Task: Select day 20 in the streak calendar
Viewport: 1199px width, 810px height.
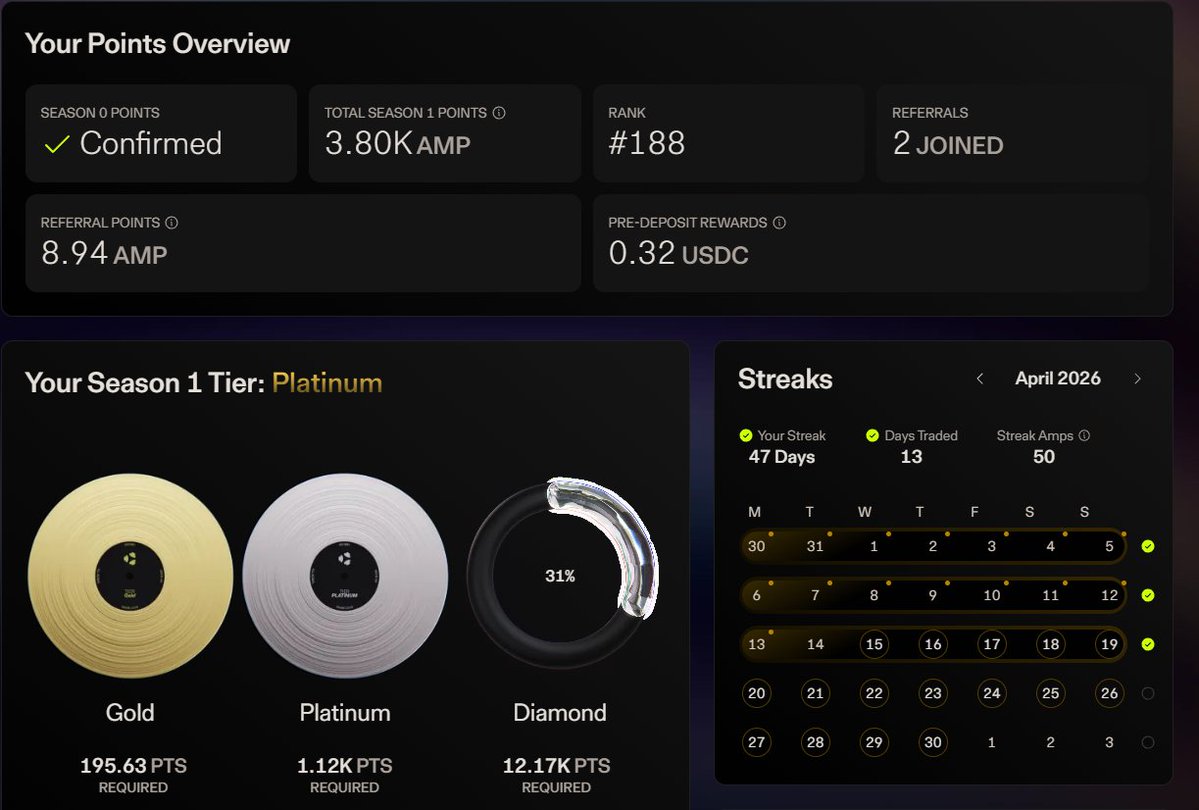Action: (756, 693)
